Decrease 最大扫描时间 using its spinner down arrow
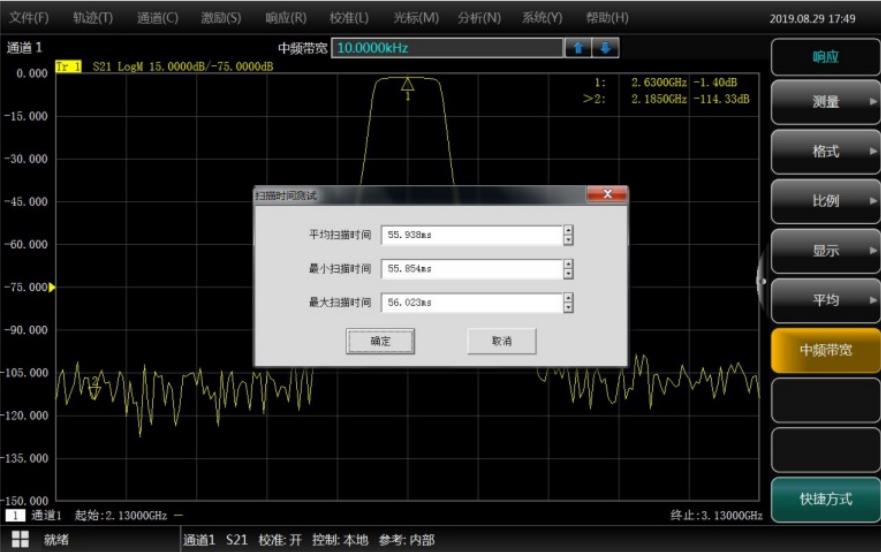Image resolution: width=881 pixels, height=552 pixels. point(568,308)
